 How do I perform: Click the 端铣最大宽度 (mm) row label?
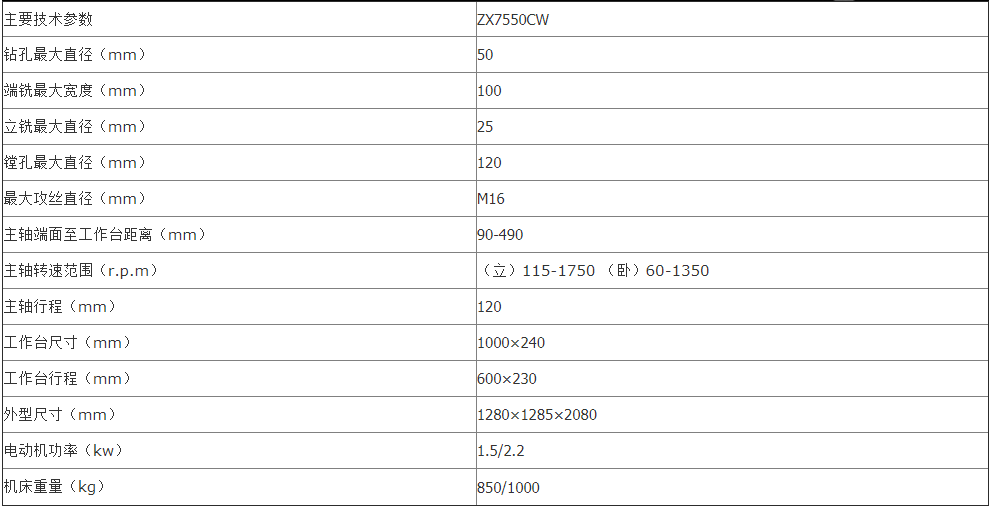click(x=75, y=91)
